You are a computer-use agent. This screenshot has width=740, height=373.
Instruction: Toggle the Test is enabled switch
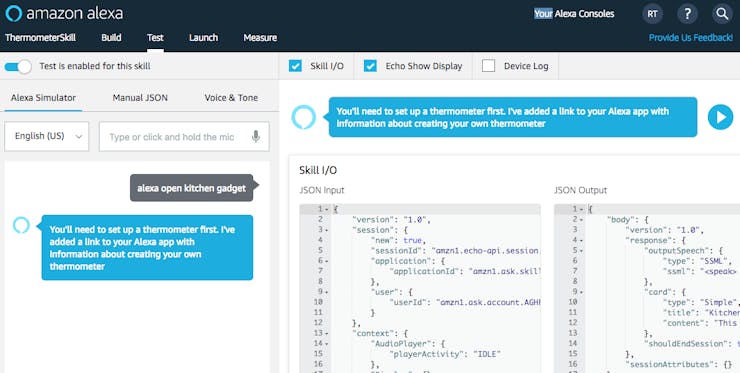tap(18, 67)
